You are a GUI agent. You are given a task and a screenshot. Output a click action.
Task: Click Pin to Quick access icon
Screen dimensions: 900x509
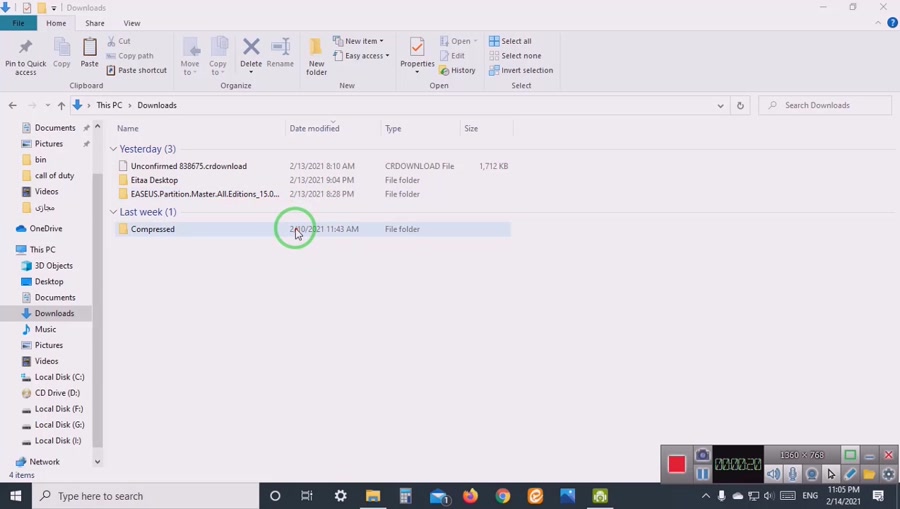click(x=25, y=56)
